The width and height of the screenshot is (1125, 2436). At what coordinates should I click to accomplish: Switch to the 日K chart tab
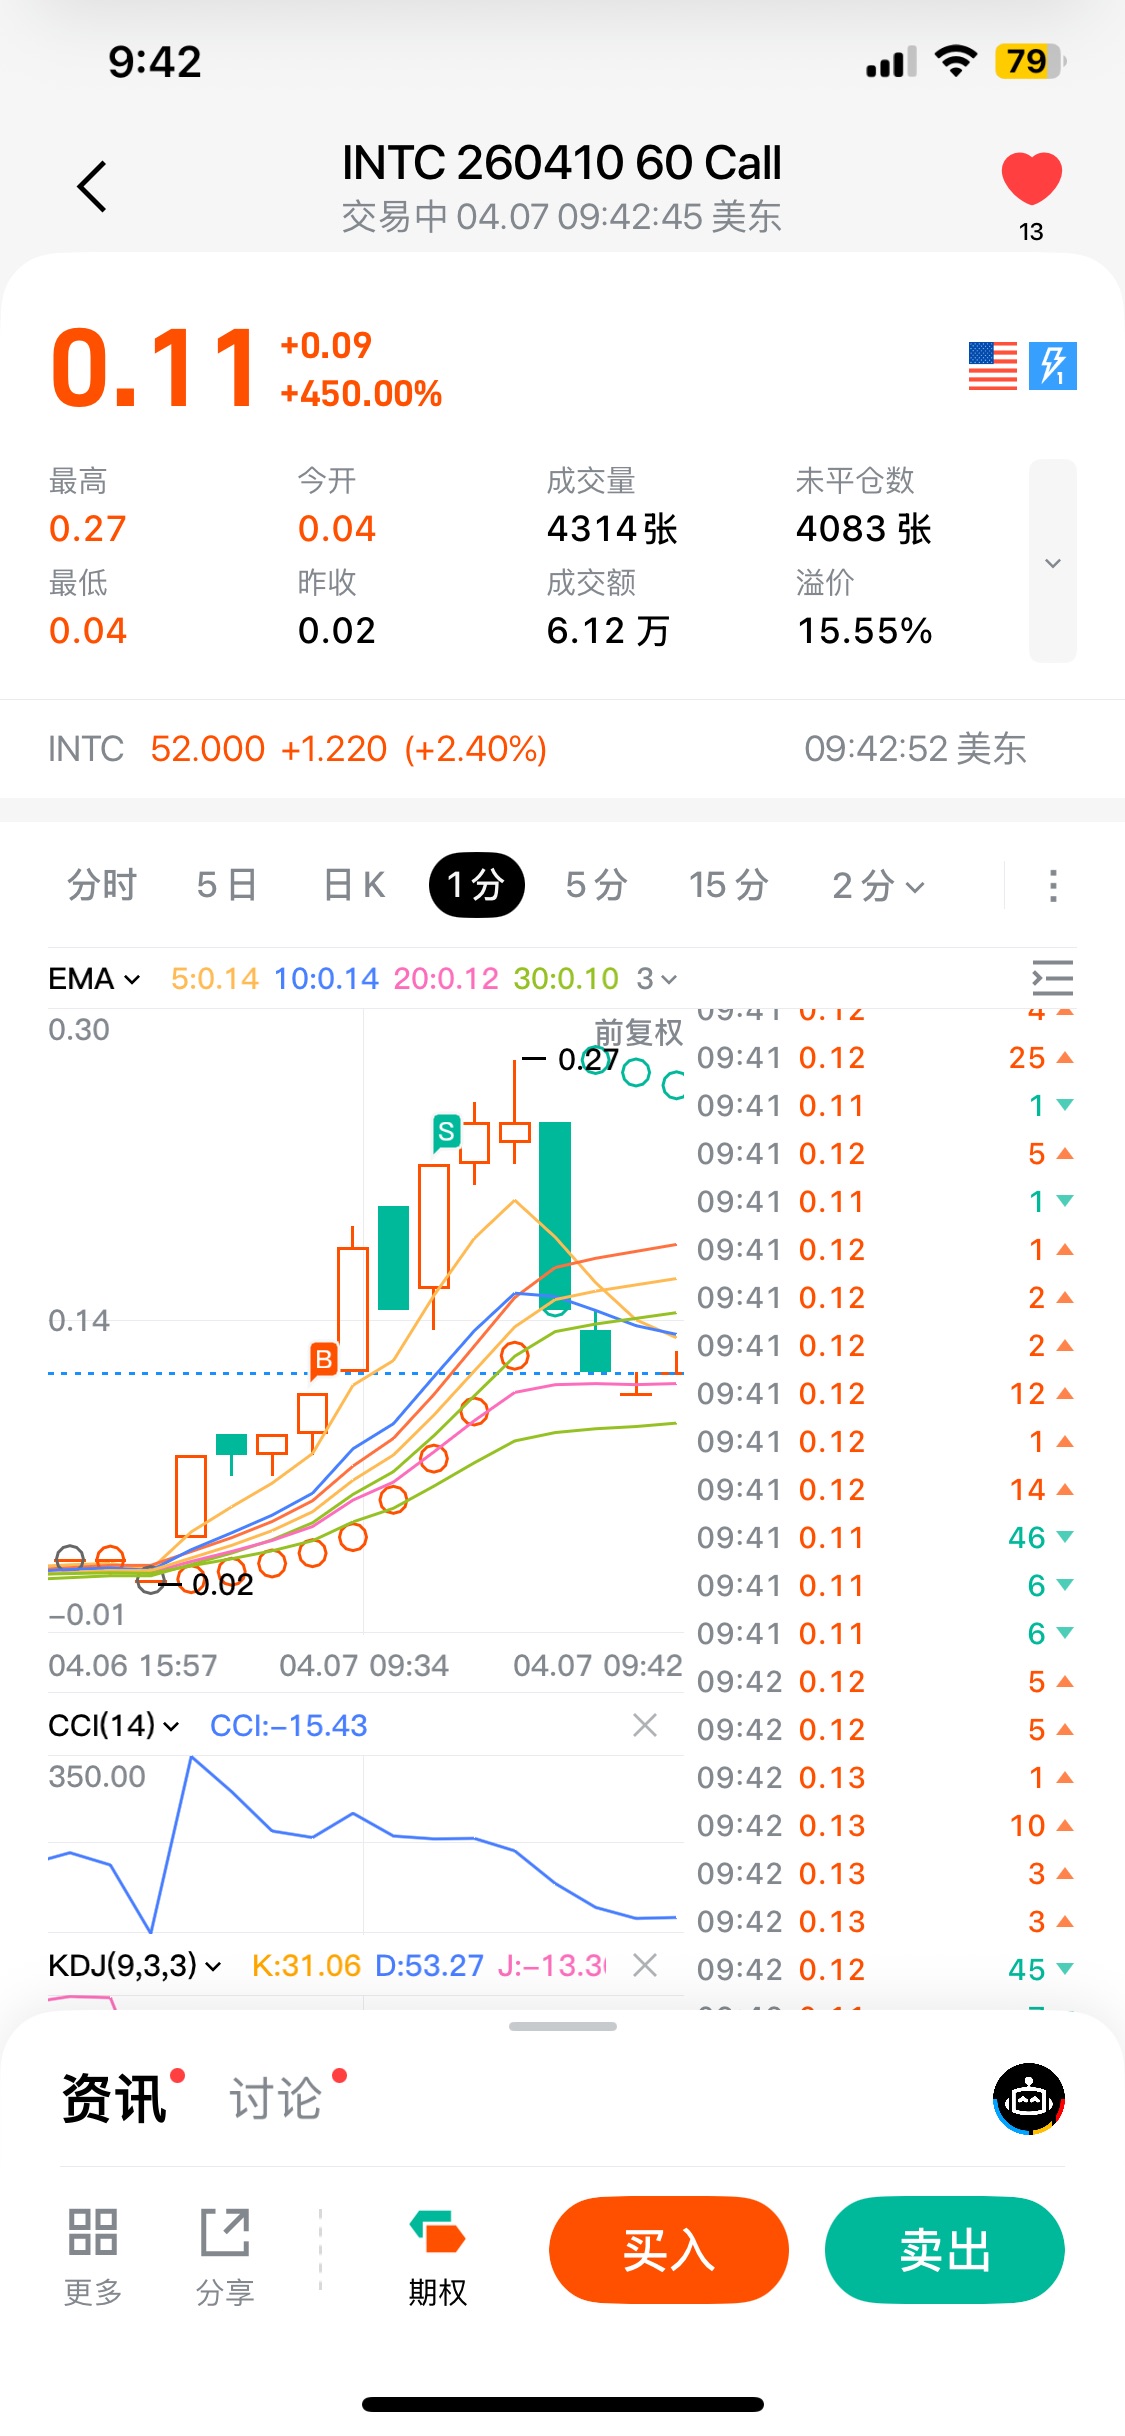[354, 886]
